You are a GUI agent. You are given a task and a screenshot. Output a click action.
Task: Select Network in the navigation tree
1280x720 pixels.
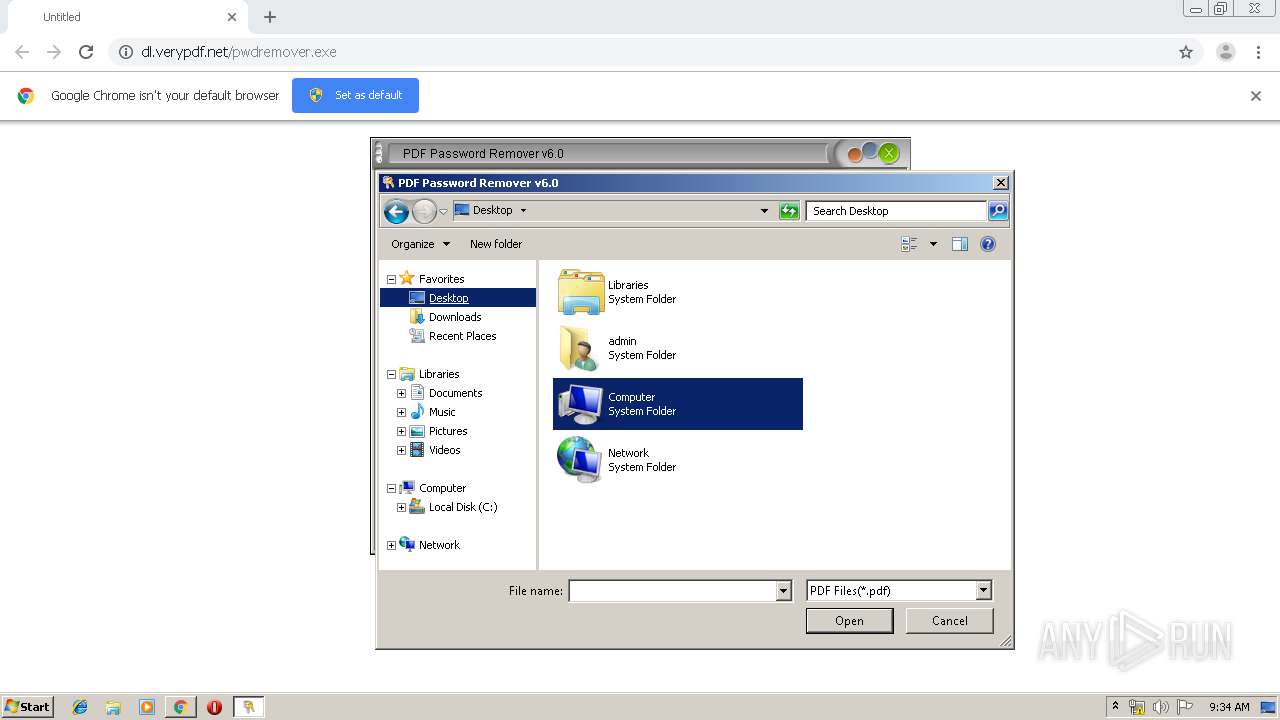[x=439, y=545]
